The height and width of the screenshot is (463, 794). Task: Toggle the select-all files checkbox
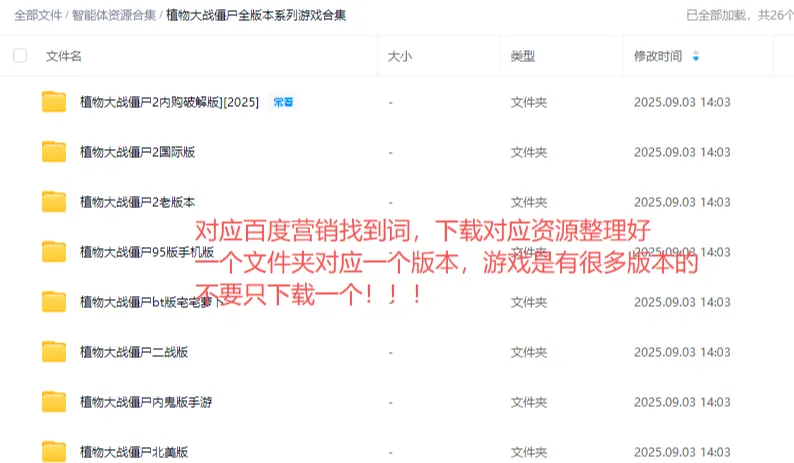(20, 56)
